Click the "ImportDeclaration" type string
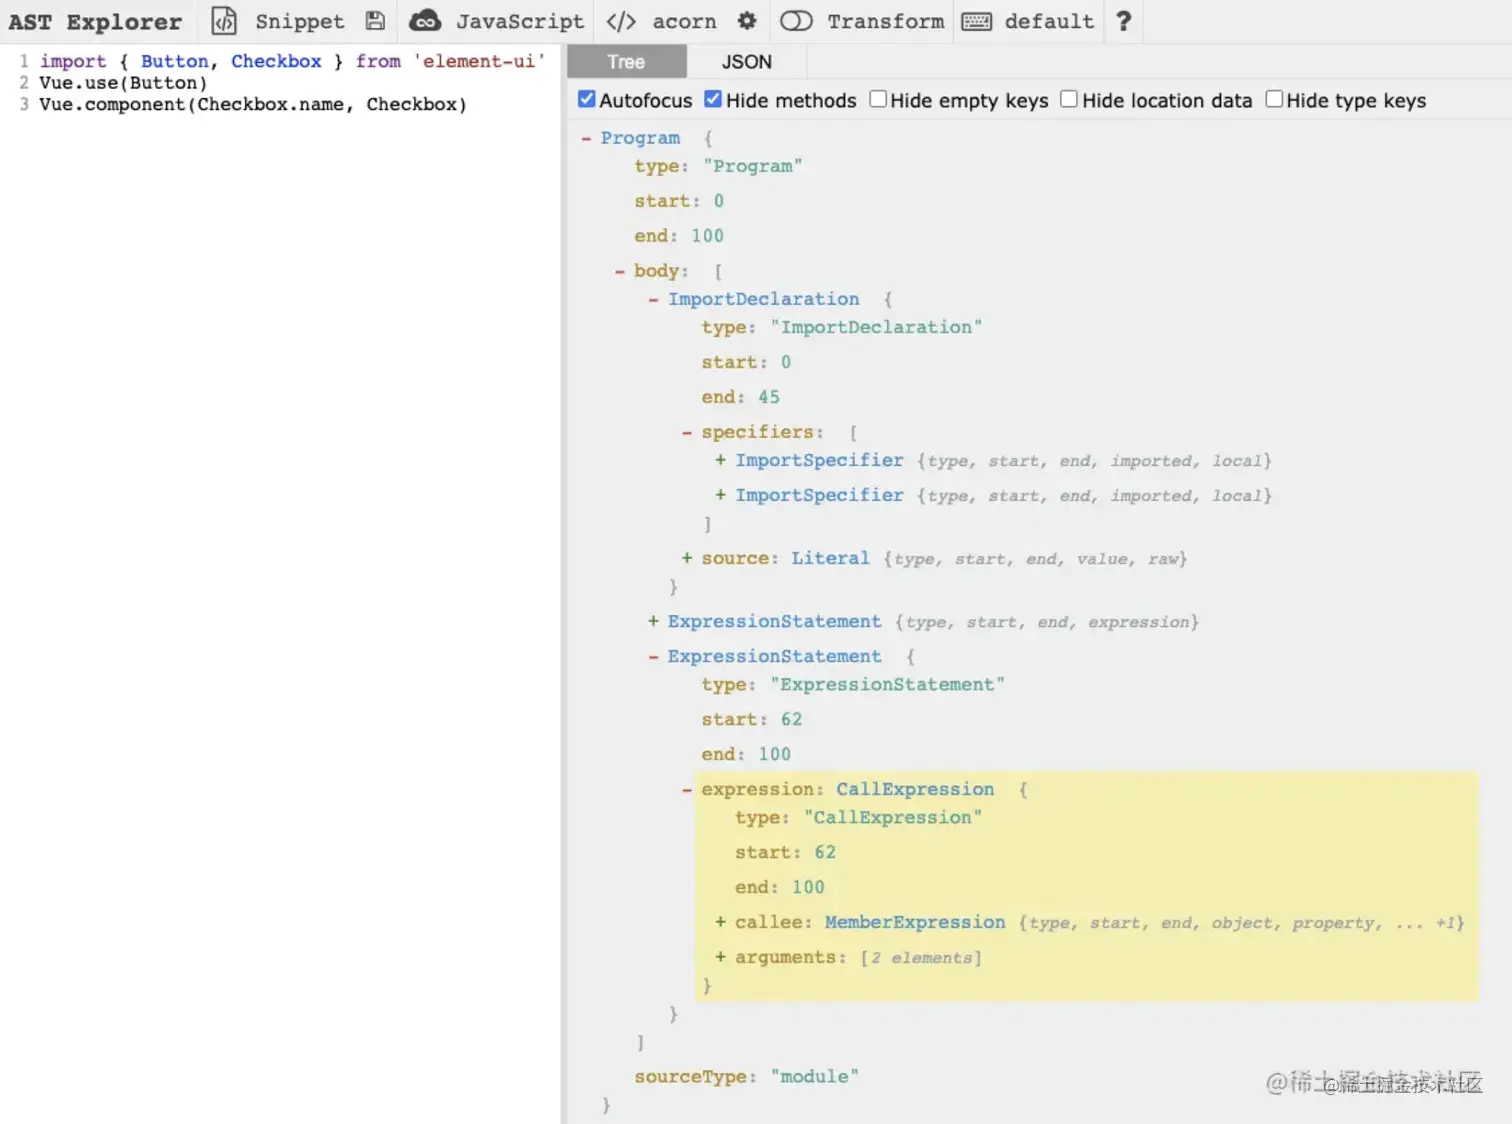Image resolution: width=1512 pixels, height=1124 pixels. coord(876,327)
